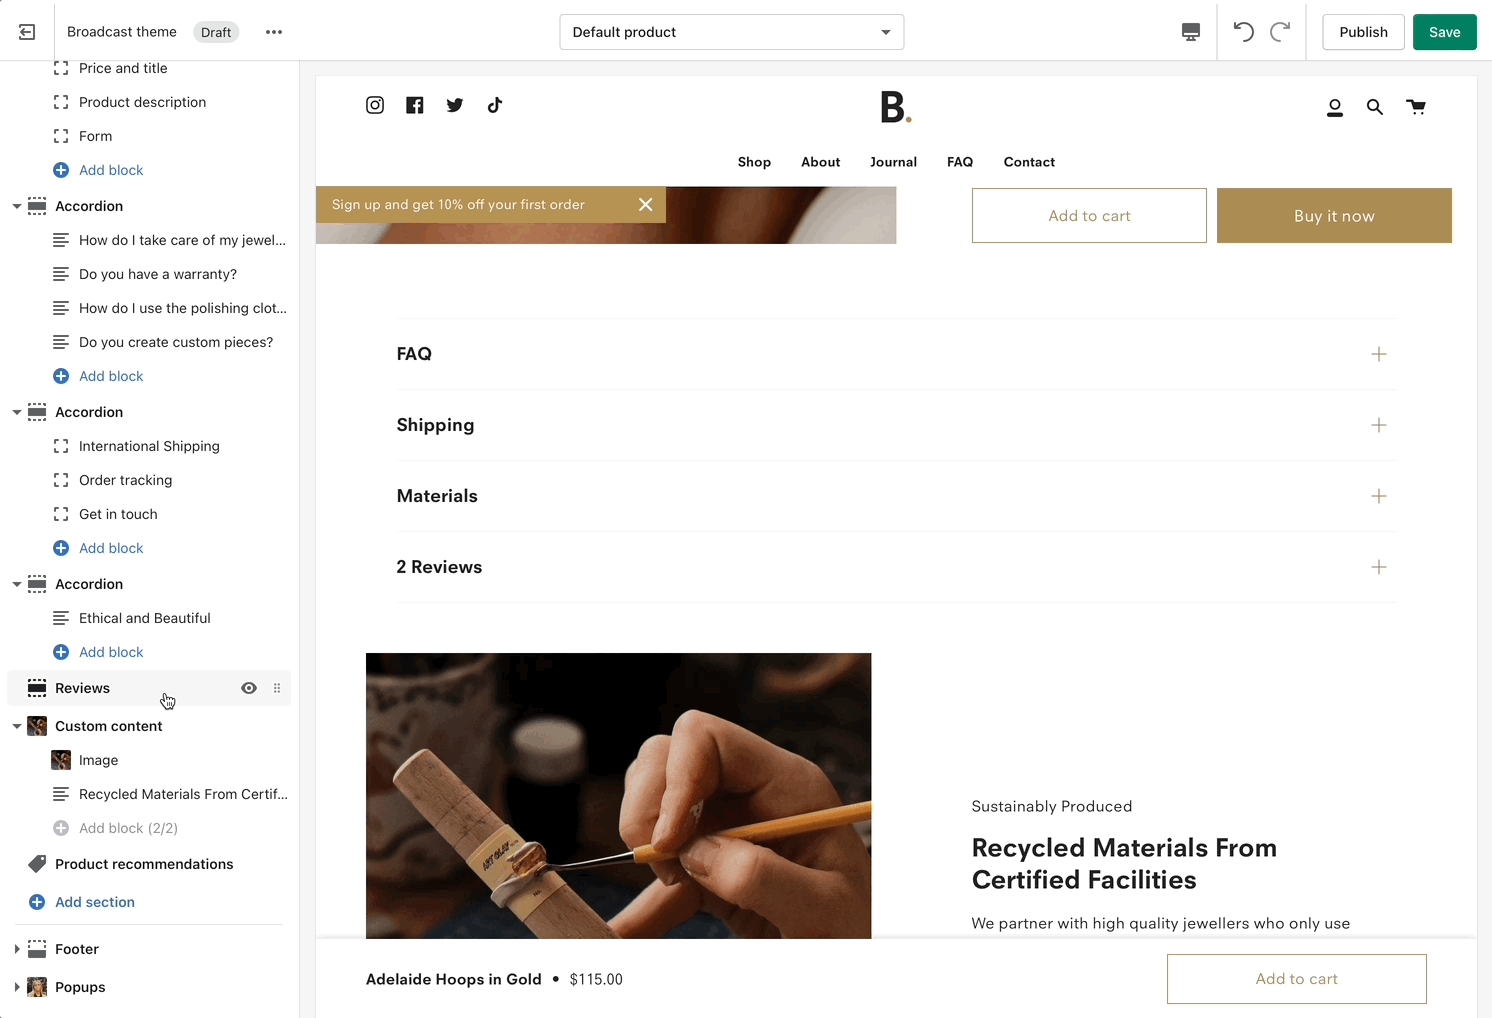Viewport: 1492px width, 1018px height.
Task: Click the green Save button
Action: (x=1444, y=32)
